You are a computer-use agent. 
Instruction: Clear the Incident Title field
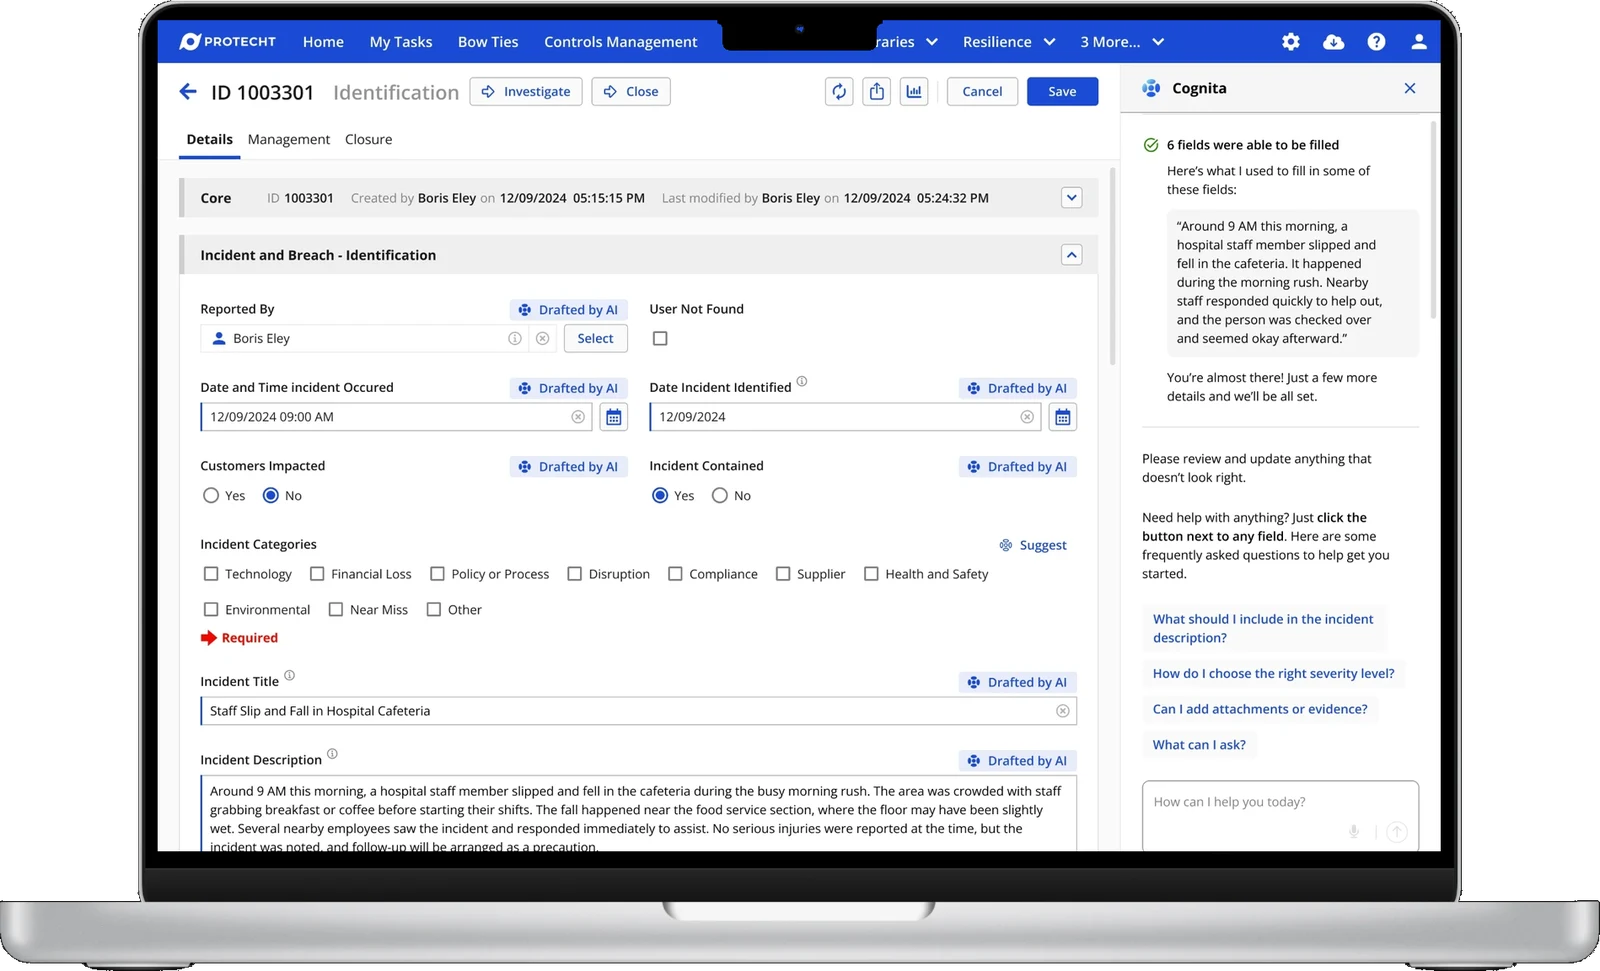pos(1063,711)
